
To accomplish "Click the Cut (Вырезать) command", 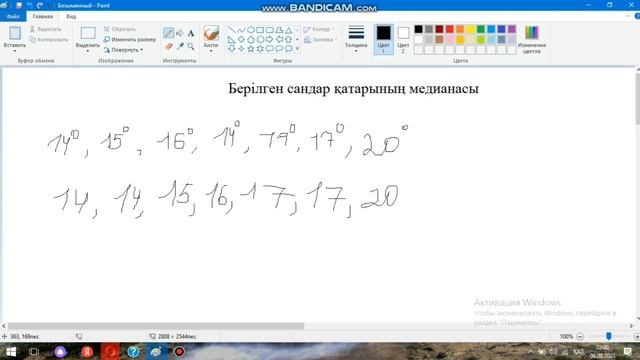I will tap(46, 29).
